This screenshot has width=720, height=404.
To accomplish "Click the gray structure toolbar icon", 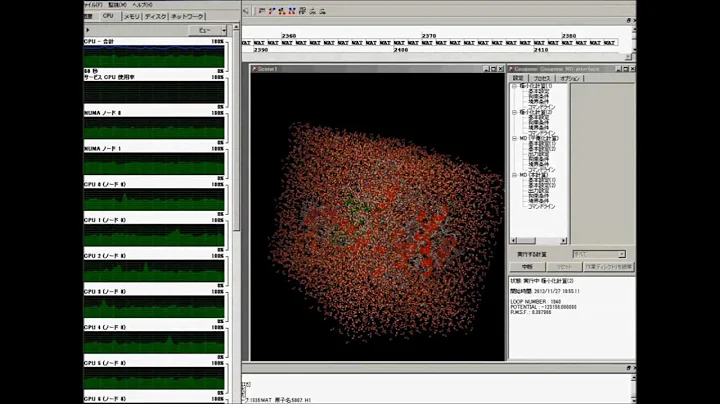I will pyautogui.click(x=302, y=11).
